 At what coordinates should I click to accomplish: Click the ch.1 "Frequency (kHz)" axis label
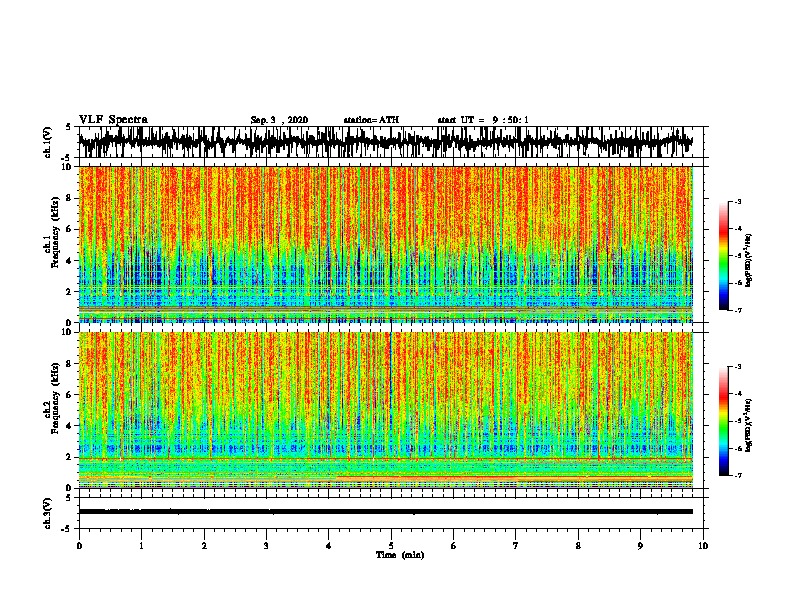click(x=56, y=233)
